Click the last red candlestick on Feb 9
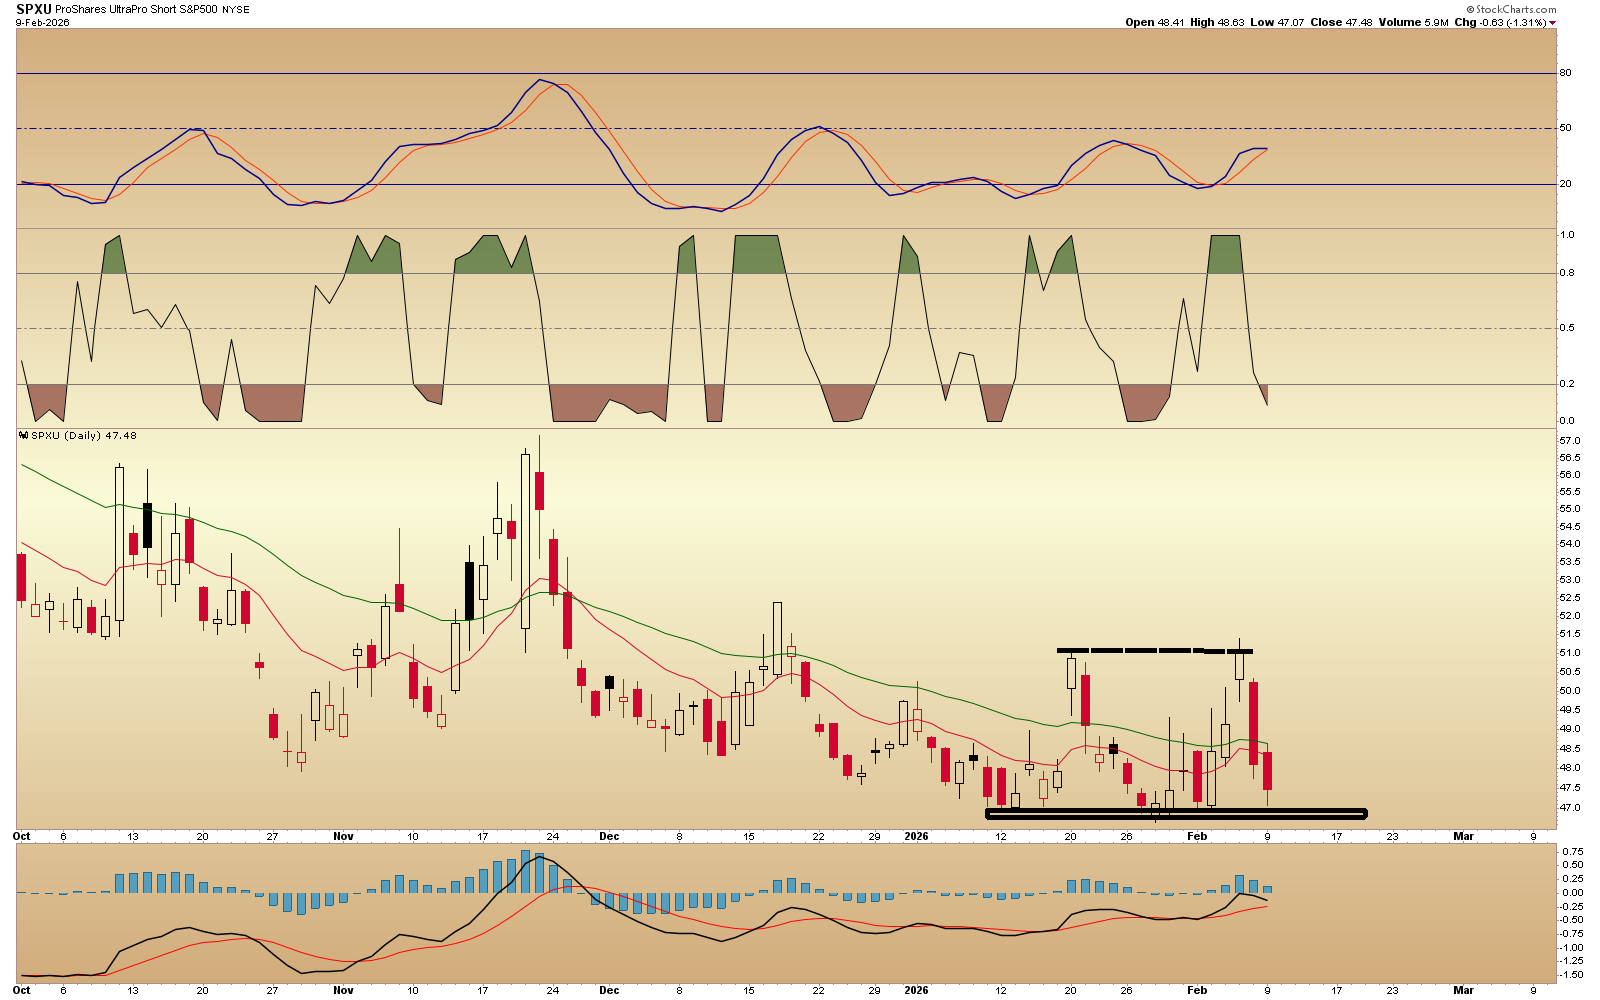Screen dimensions: 1600x1000 pyautogui.click(x=1267, y=770)
